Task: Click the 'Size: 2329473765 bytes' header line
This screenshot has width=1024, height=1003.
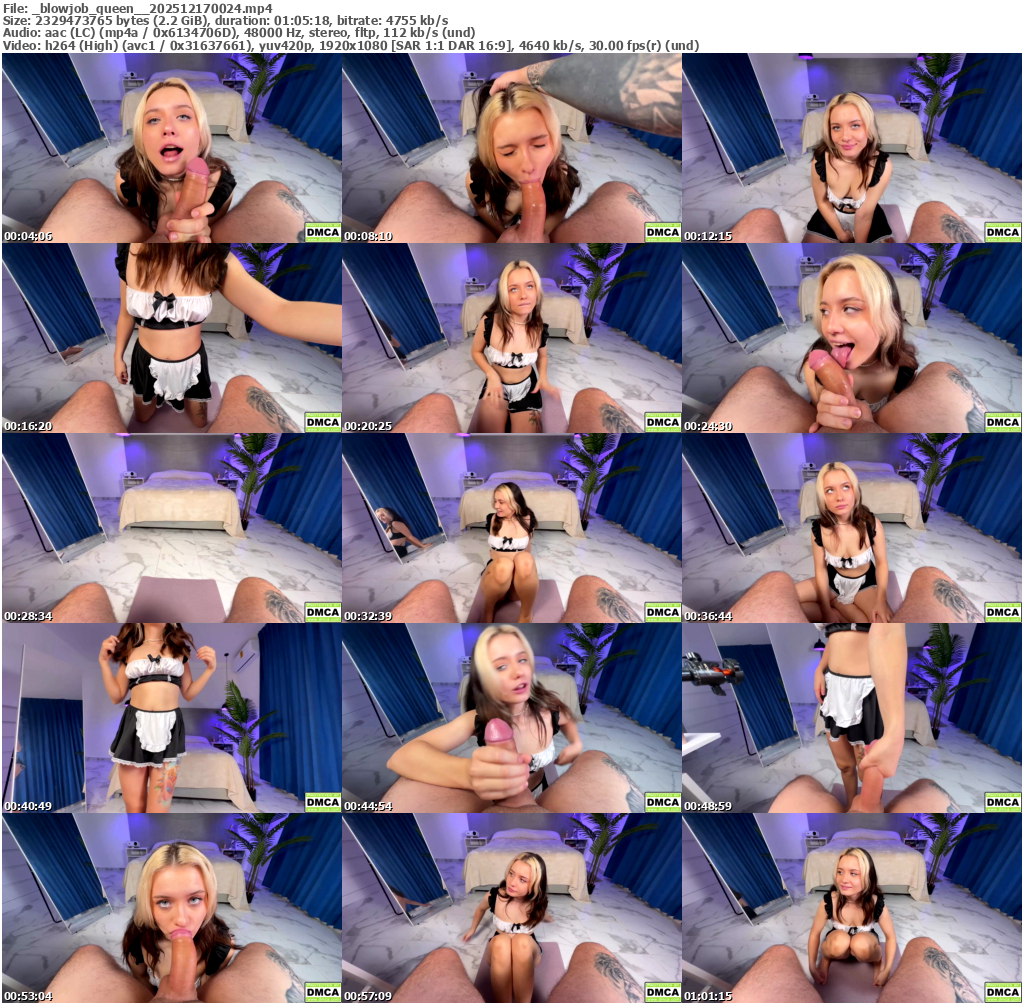Action: click(225, 20)
